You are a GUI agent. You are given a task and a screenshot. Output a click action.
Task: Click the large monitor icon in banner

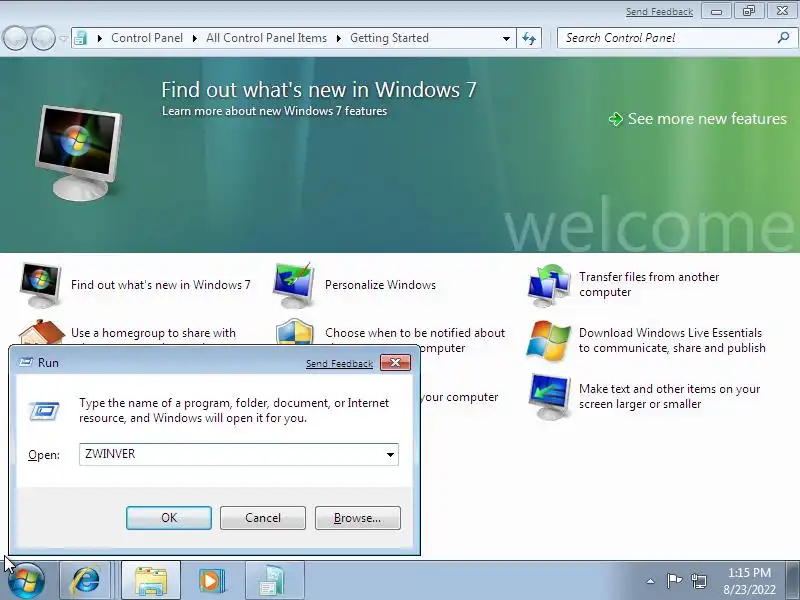[x=79, y=153]
